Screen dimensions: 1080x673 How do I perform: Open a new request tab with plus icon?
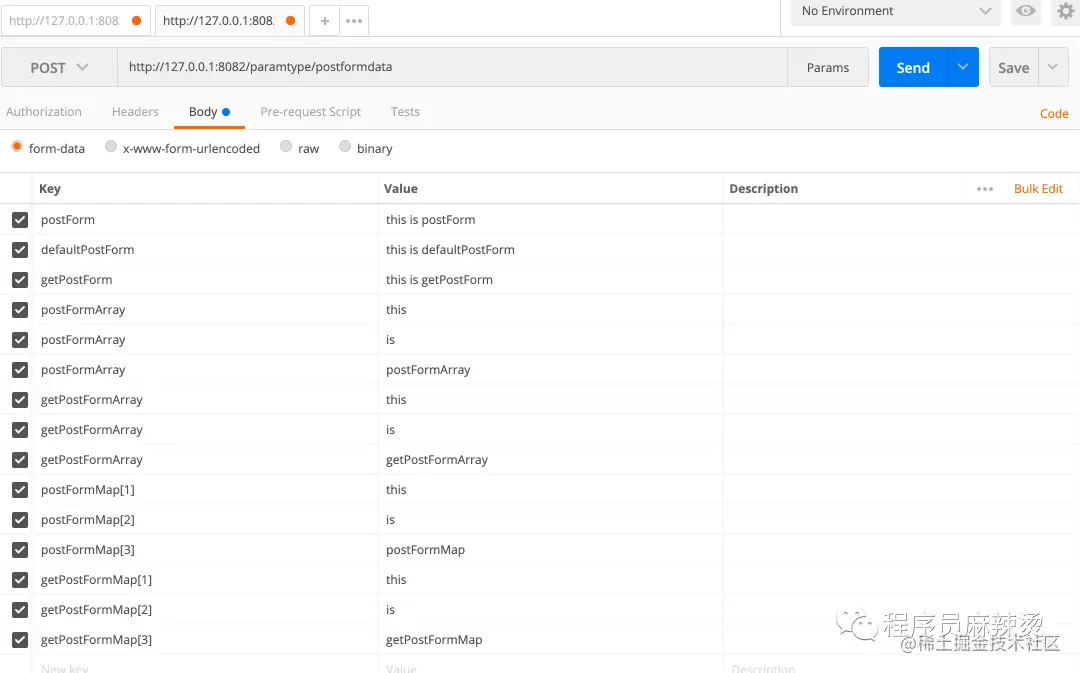point(324,21)
